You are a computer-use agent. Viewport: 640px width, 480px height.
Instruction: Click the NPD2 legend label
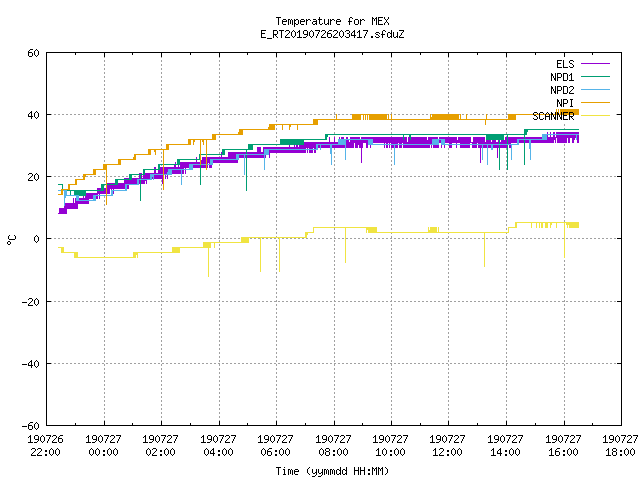click(x=562, y=90)
